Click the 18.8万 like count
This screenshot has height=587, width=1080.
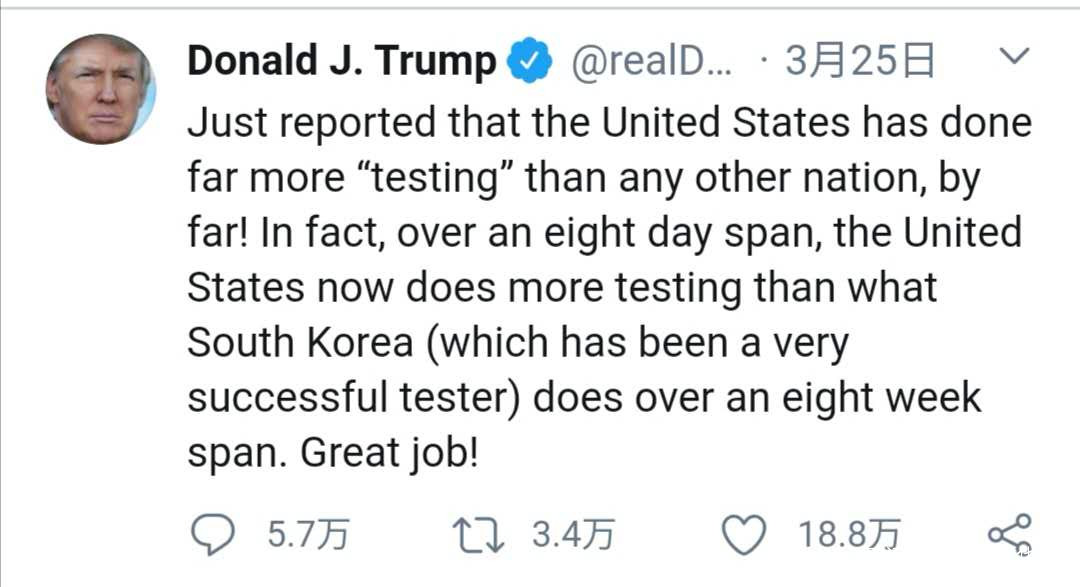click(849, 535)
